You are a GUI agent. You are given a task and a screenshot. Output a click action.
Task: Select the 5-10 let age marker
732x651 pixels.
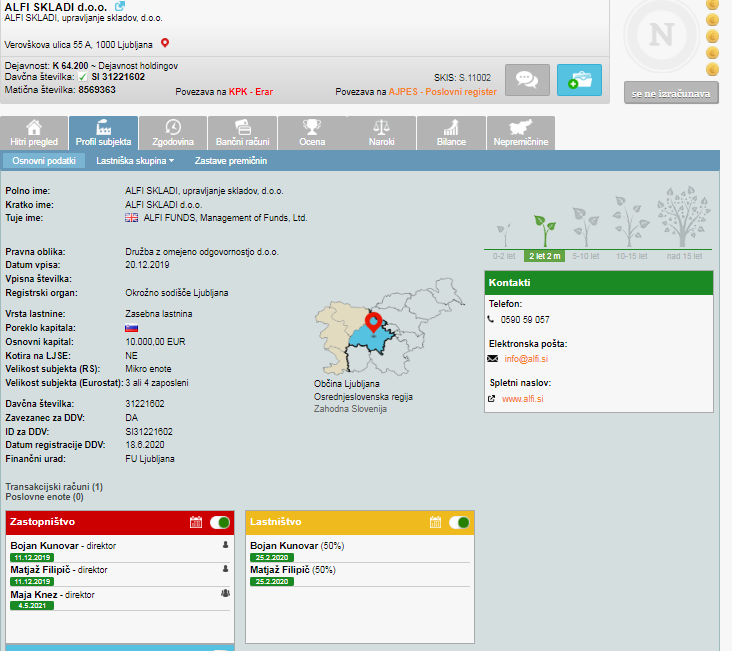pyautogui.click(x=584, y=256)
